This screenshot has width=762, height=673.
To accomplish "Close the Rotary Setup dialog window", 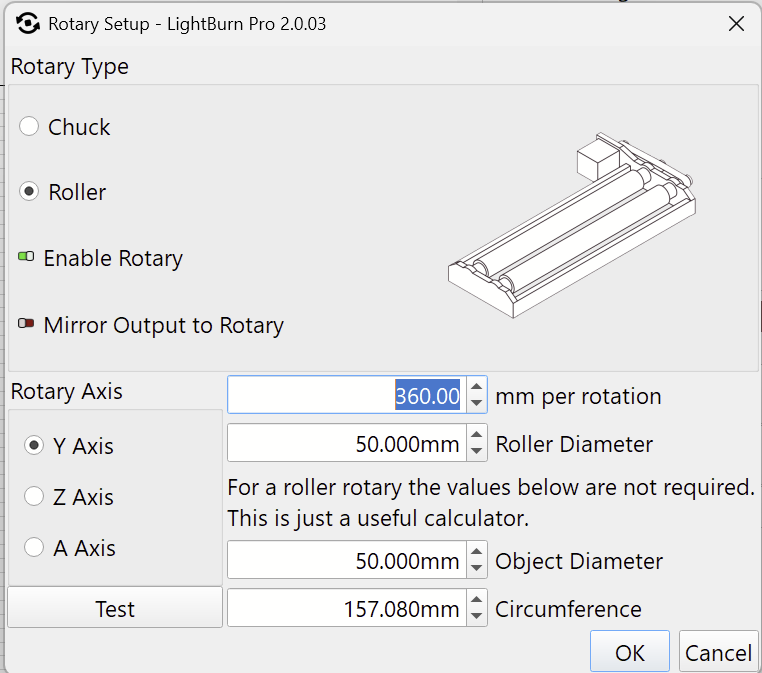I will coord(736,23).
